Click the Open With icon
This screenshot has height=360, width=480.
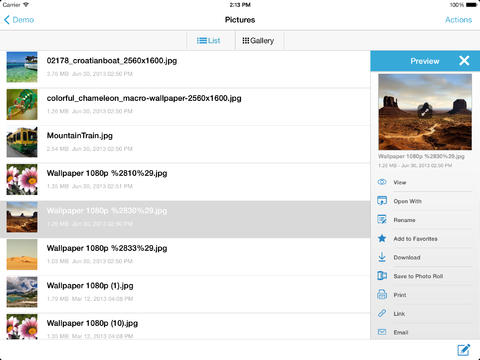(382, 201)
